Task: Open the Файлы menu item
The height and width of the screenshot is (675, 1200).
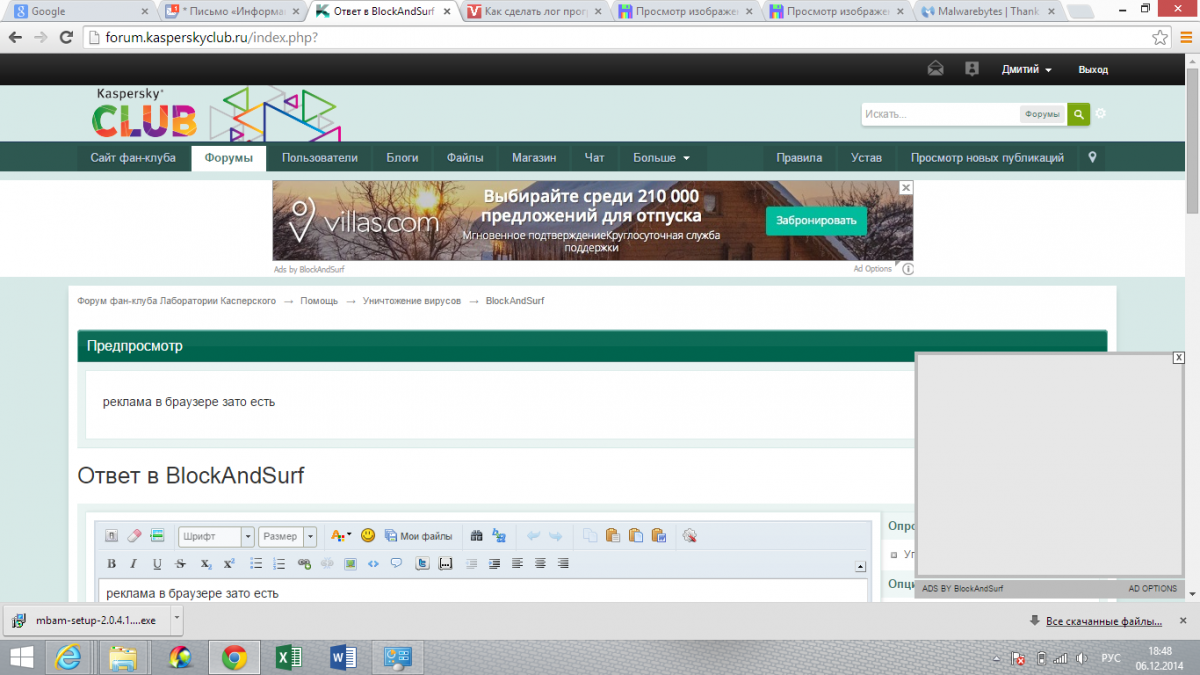Action: [x=465, y=158]
